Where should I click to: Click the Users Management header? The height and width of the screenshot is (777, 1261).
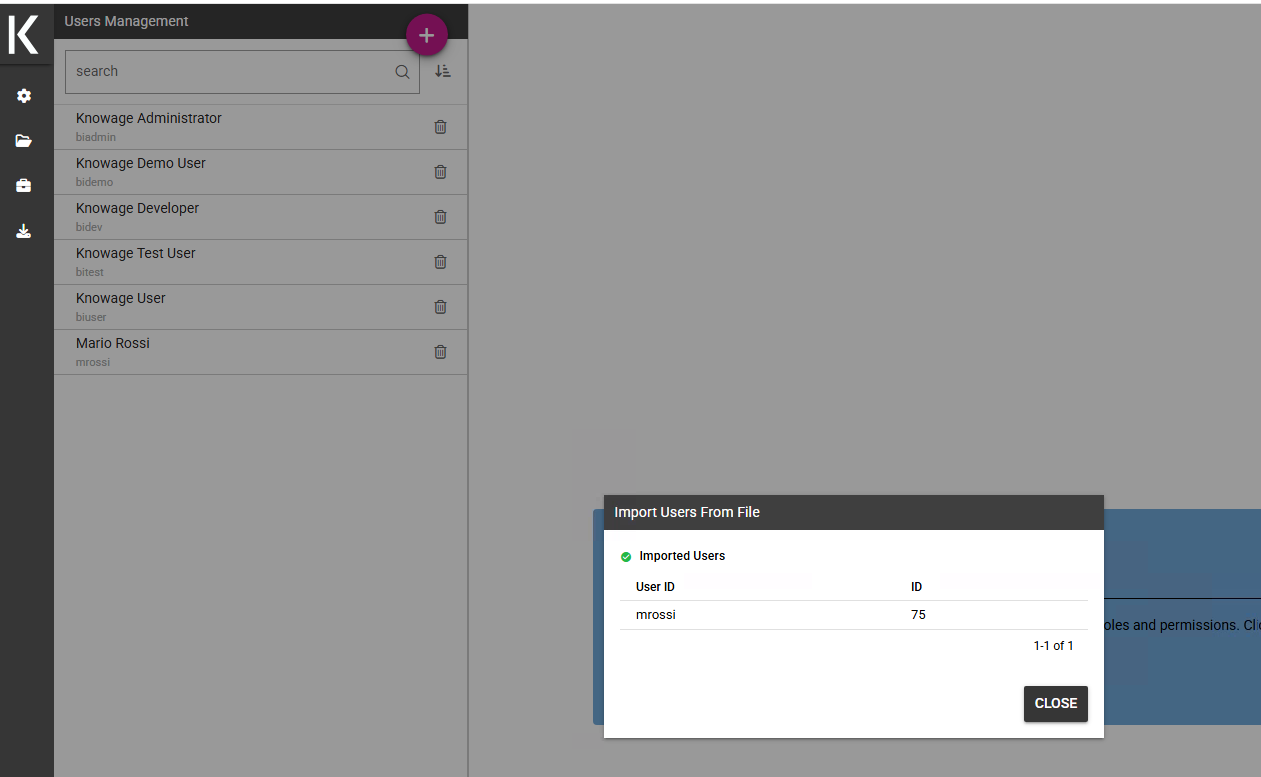click(126, 21)
